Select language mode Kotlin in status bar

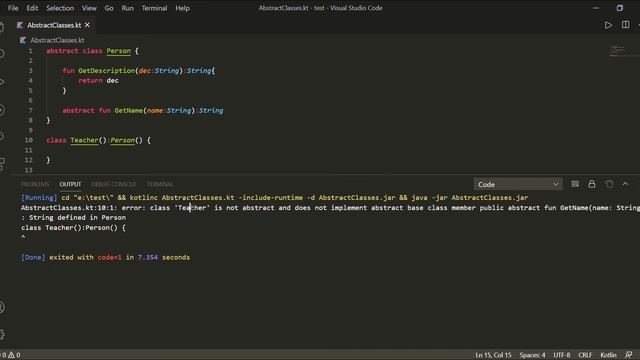[x=608, y=355]
